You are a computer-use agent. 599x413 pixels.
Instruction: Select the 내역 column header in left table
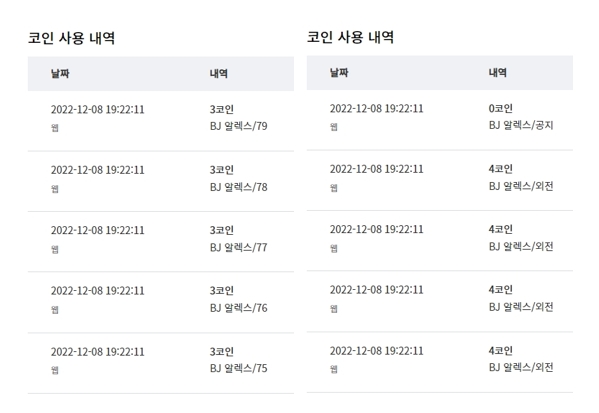pyautogui.click(x=219, y=73)
